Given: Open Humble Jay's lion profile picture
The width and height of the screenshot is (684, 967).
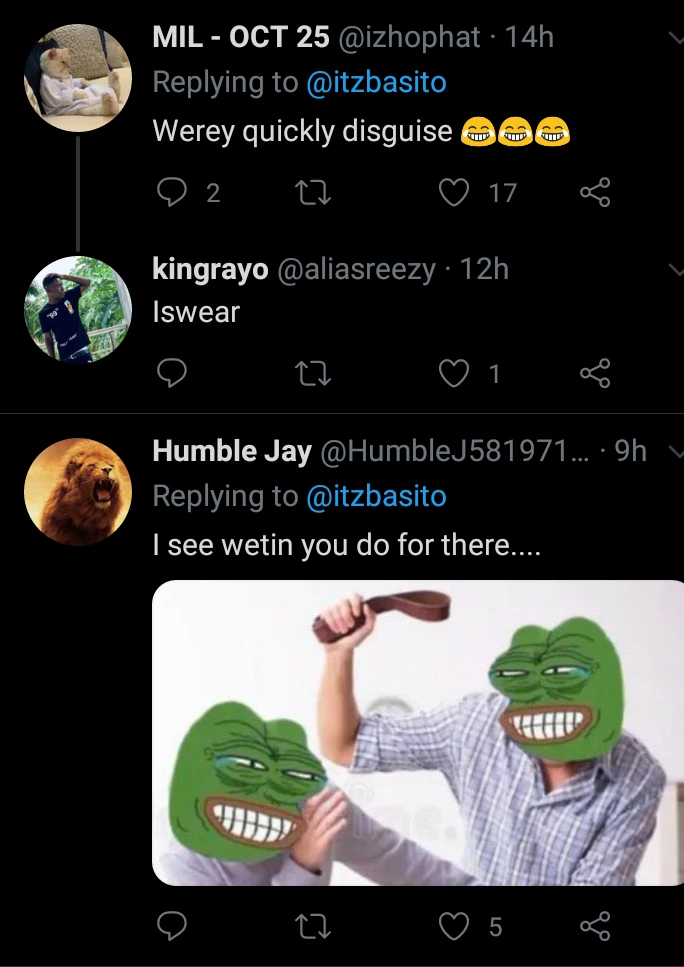Looking at the screenshot, I should click(78, 492).
